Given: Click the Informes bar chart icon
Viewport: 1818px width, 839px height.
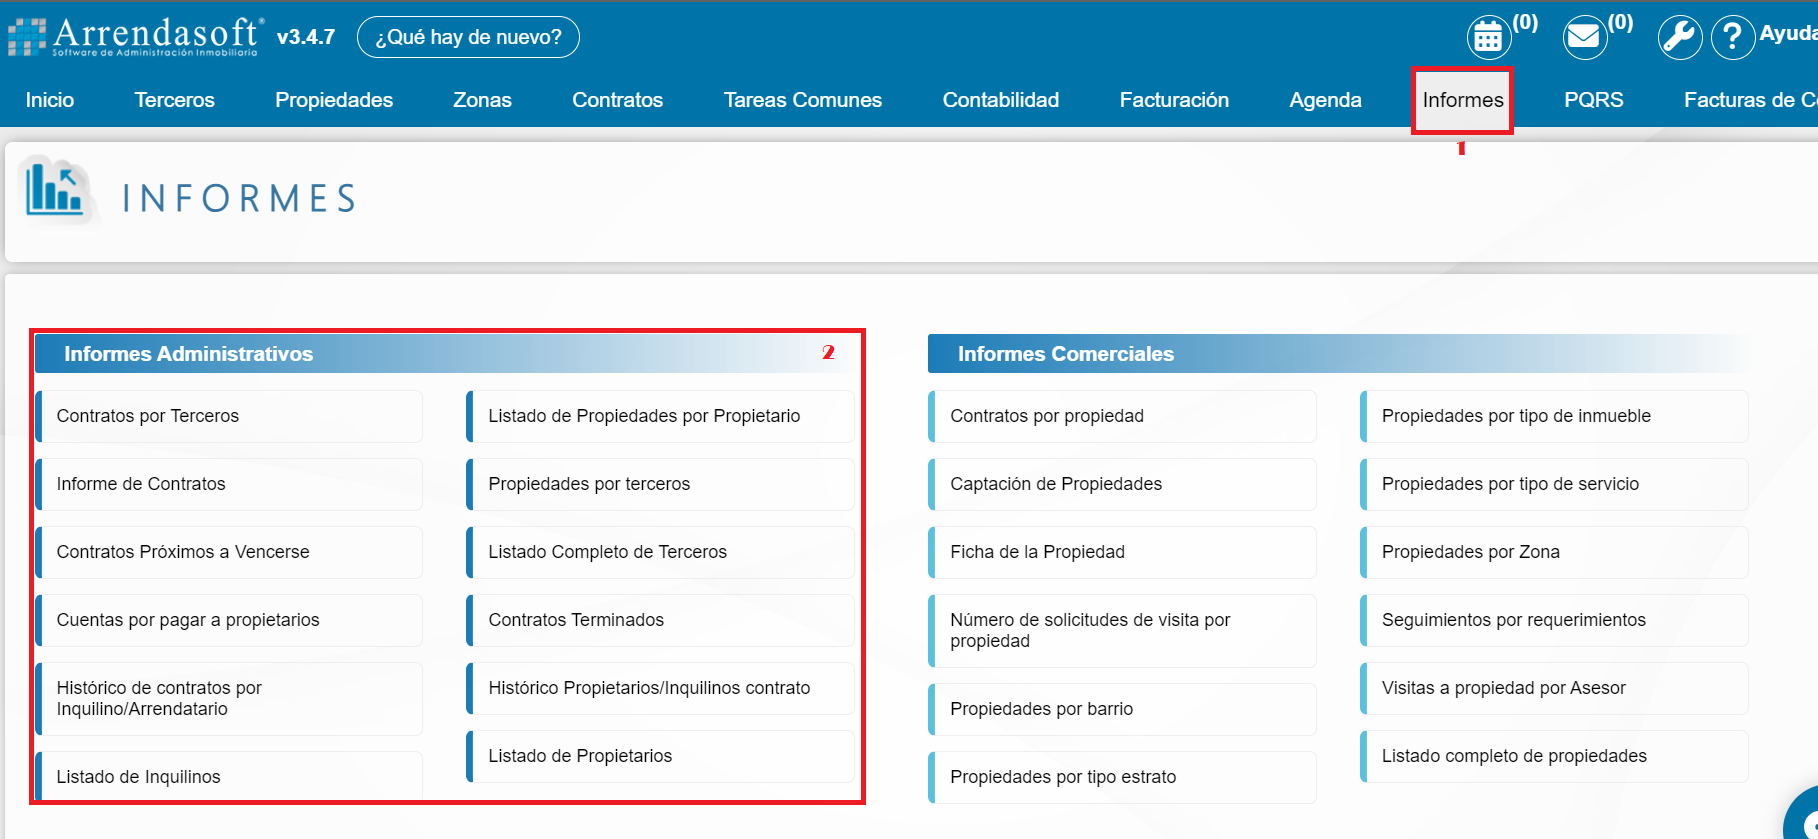Looking at the screenshot, I should (x=56, y=189).
